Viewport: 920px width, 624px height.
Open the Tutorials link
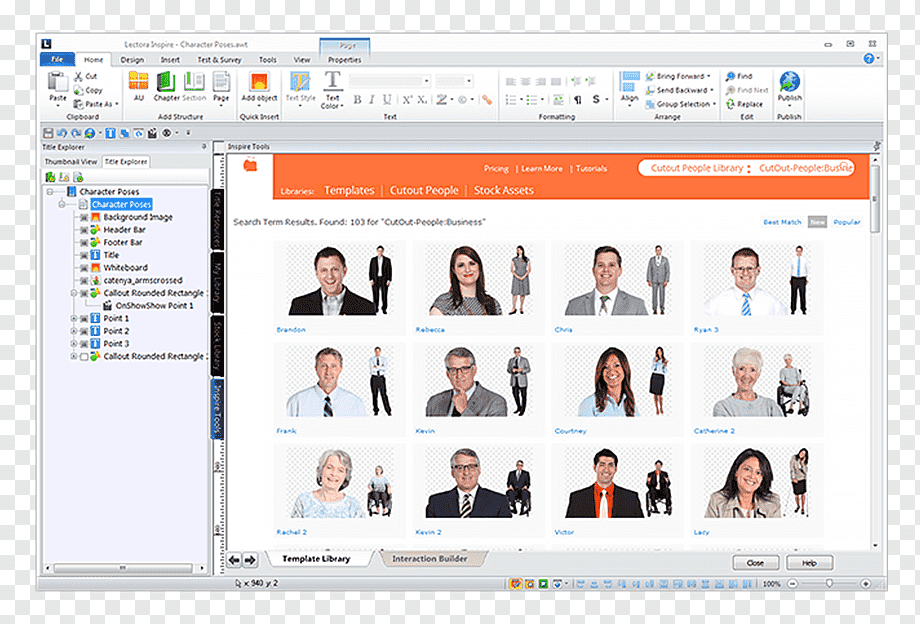click(x=591, y=169)
